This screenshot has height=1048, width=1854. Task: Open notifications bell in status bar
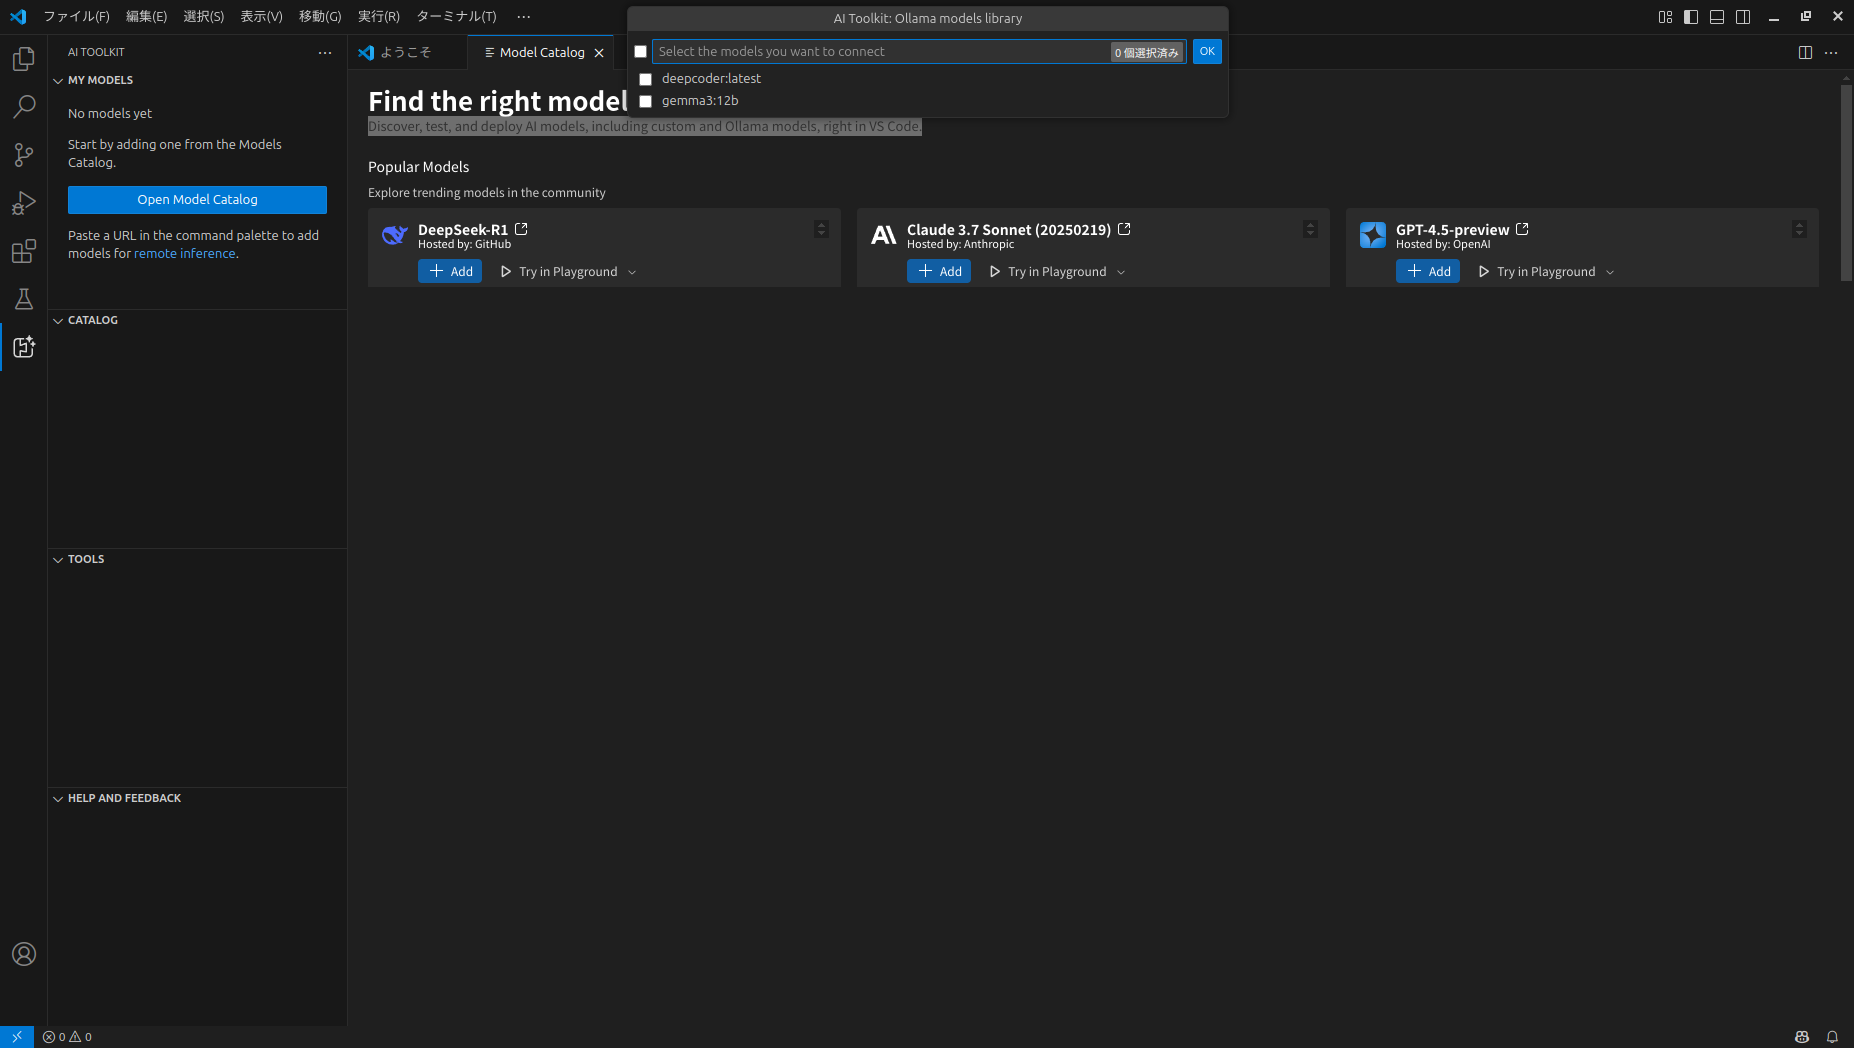click(x=1832, y=1037)
